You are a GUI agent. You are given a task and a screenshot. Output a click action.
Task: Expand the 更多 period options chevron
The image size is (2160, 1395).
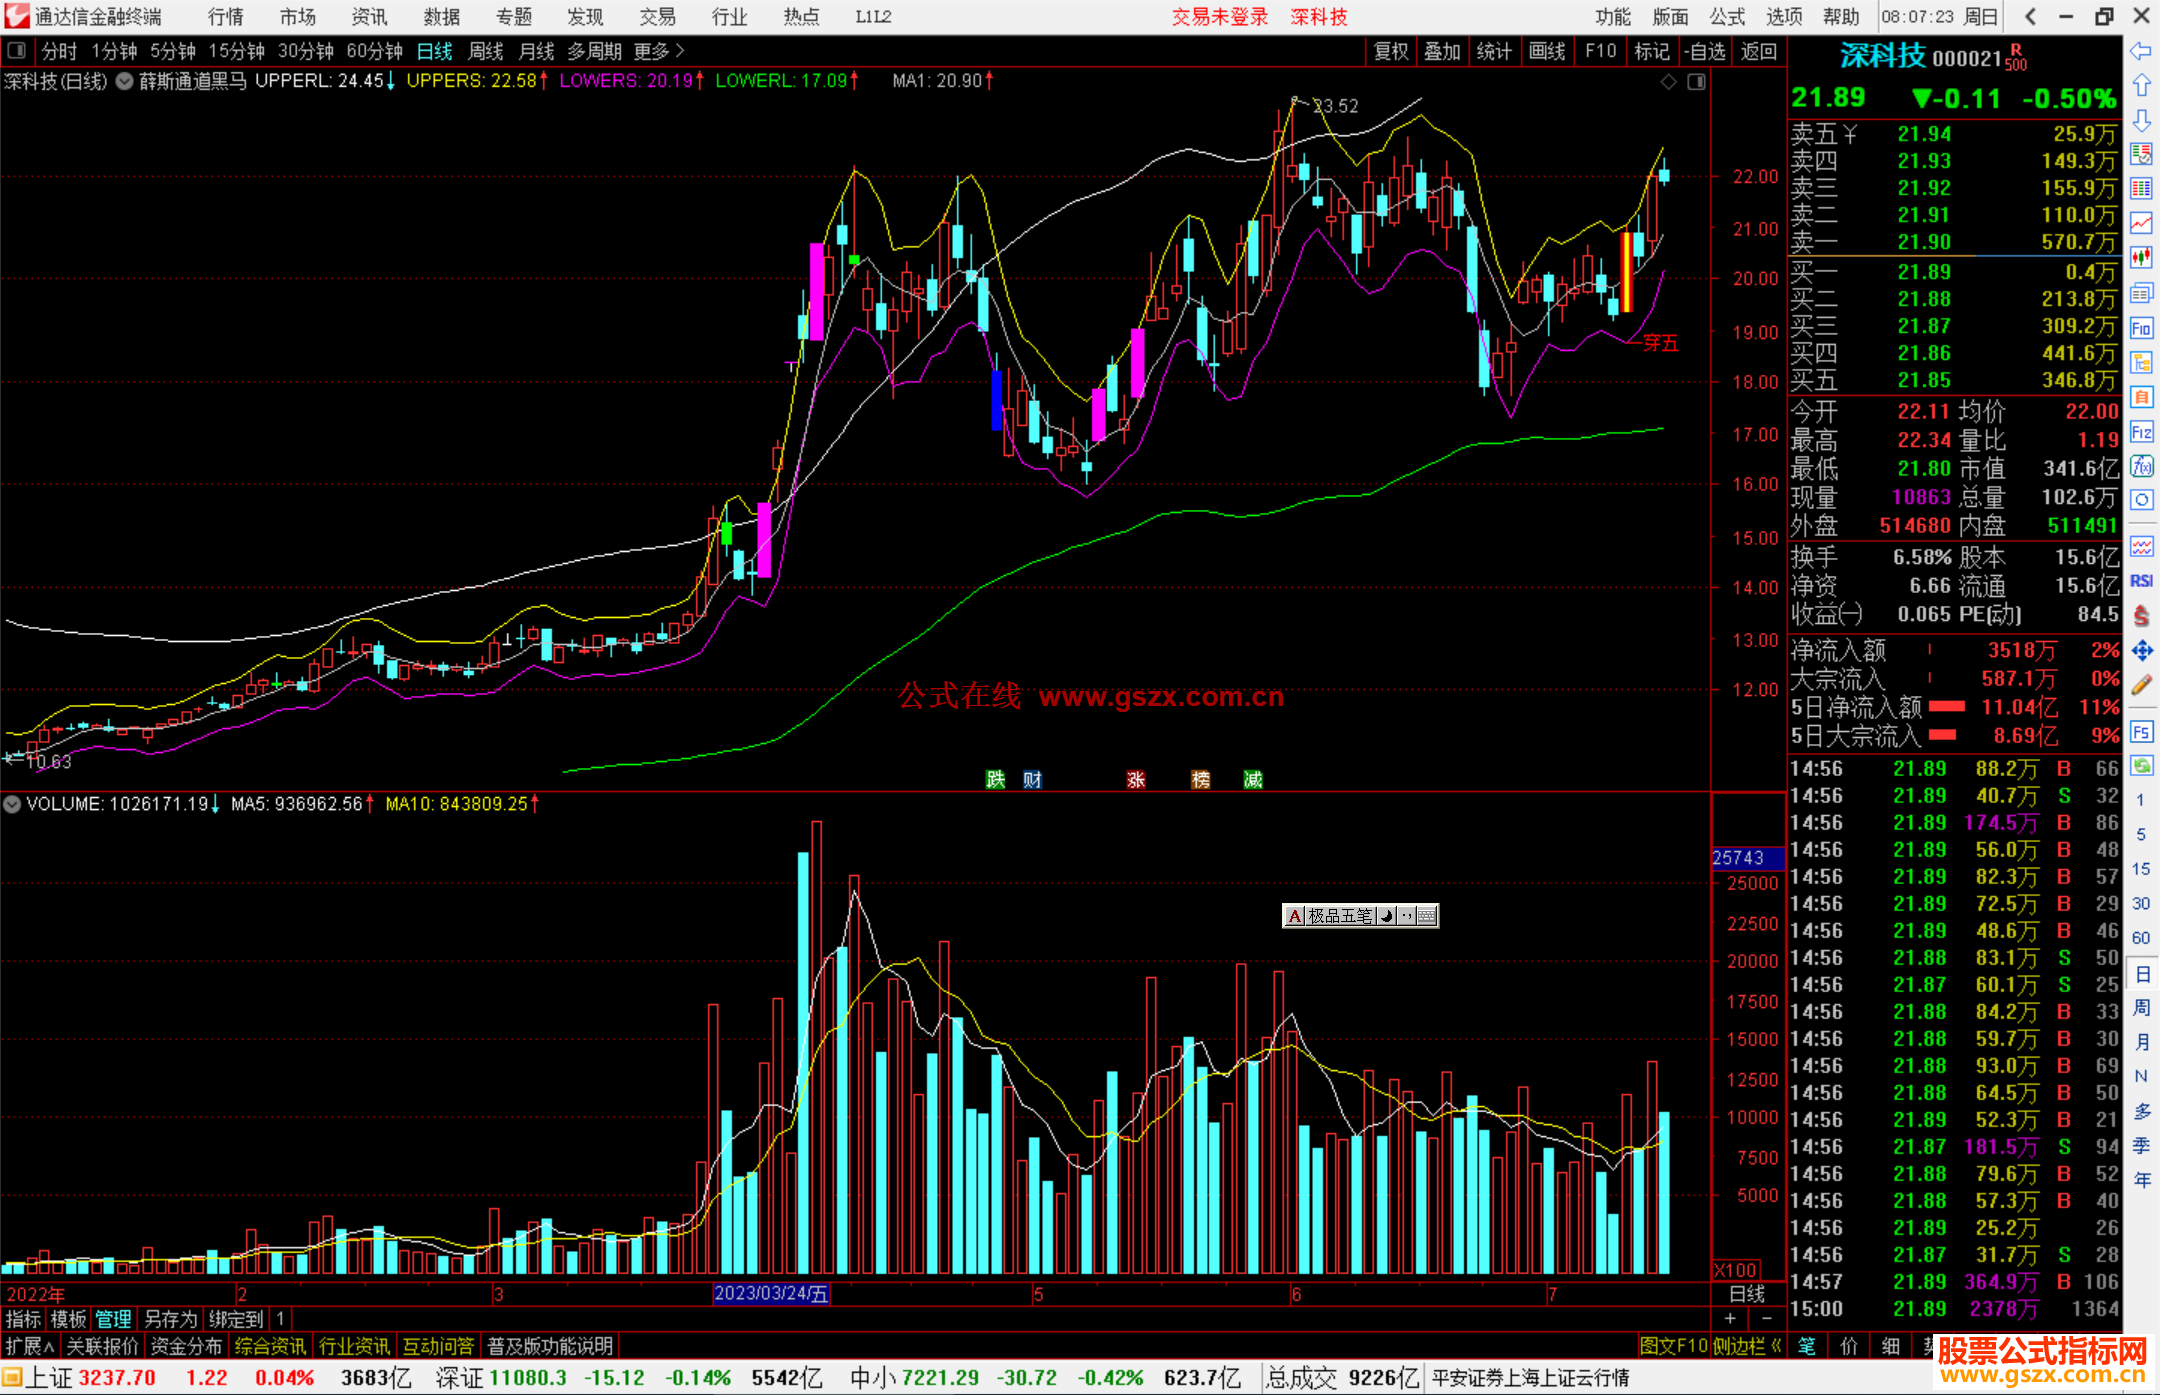681,51
